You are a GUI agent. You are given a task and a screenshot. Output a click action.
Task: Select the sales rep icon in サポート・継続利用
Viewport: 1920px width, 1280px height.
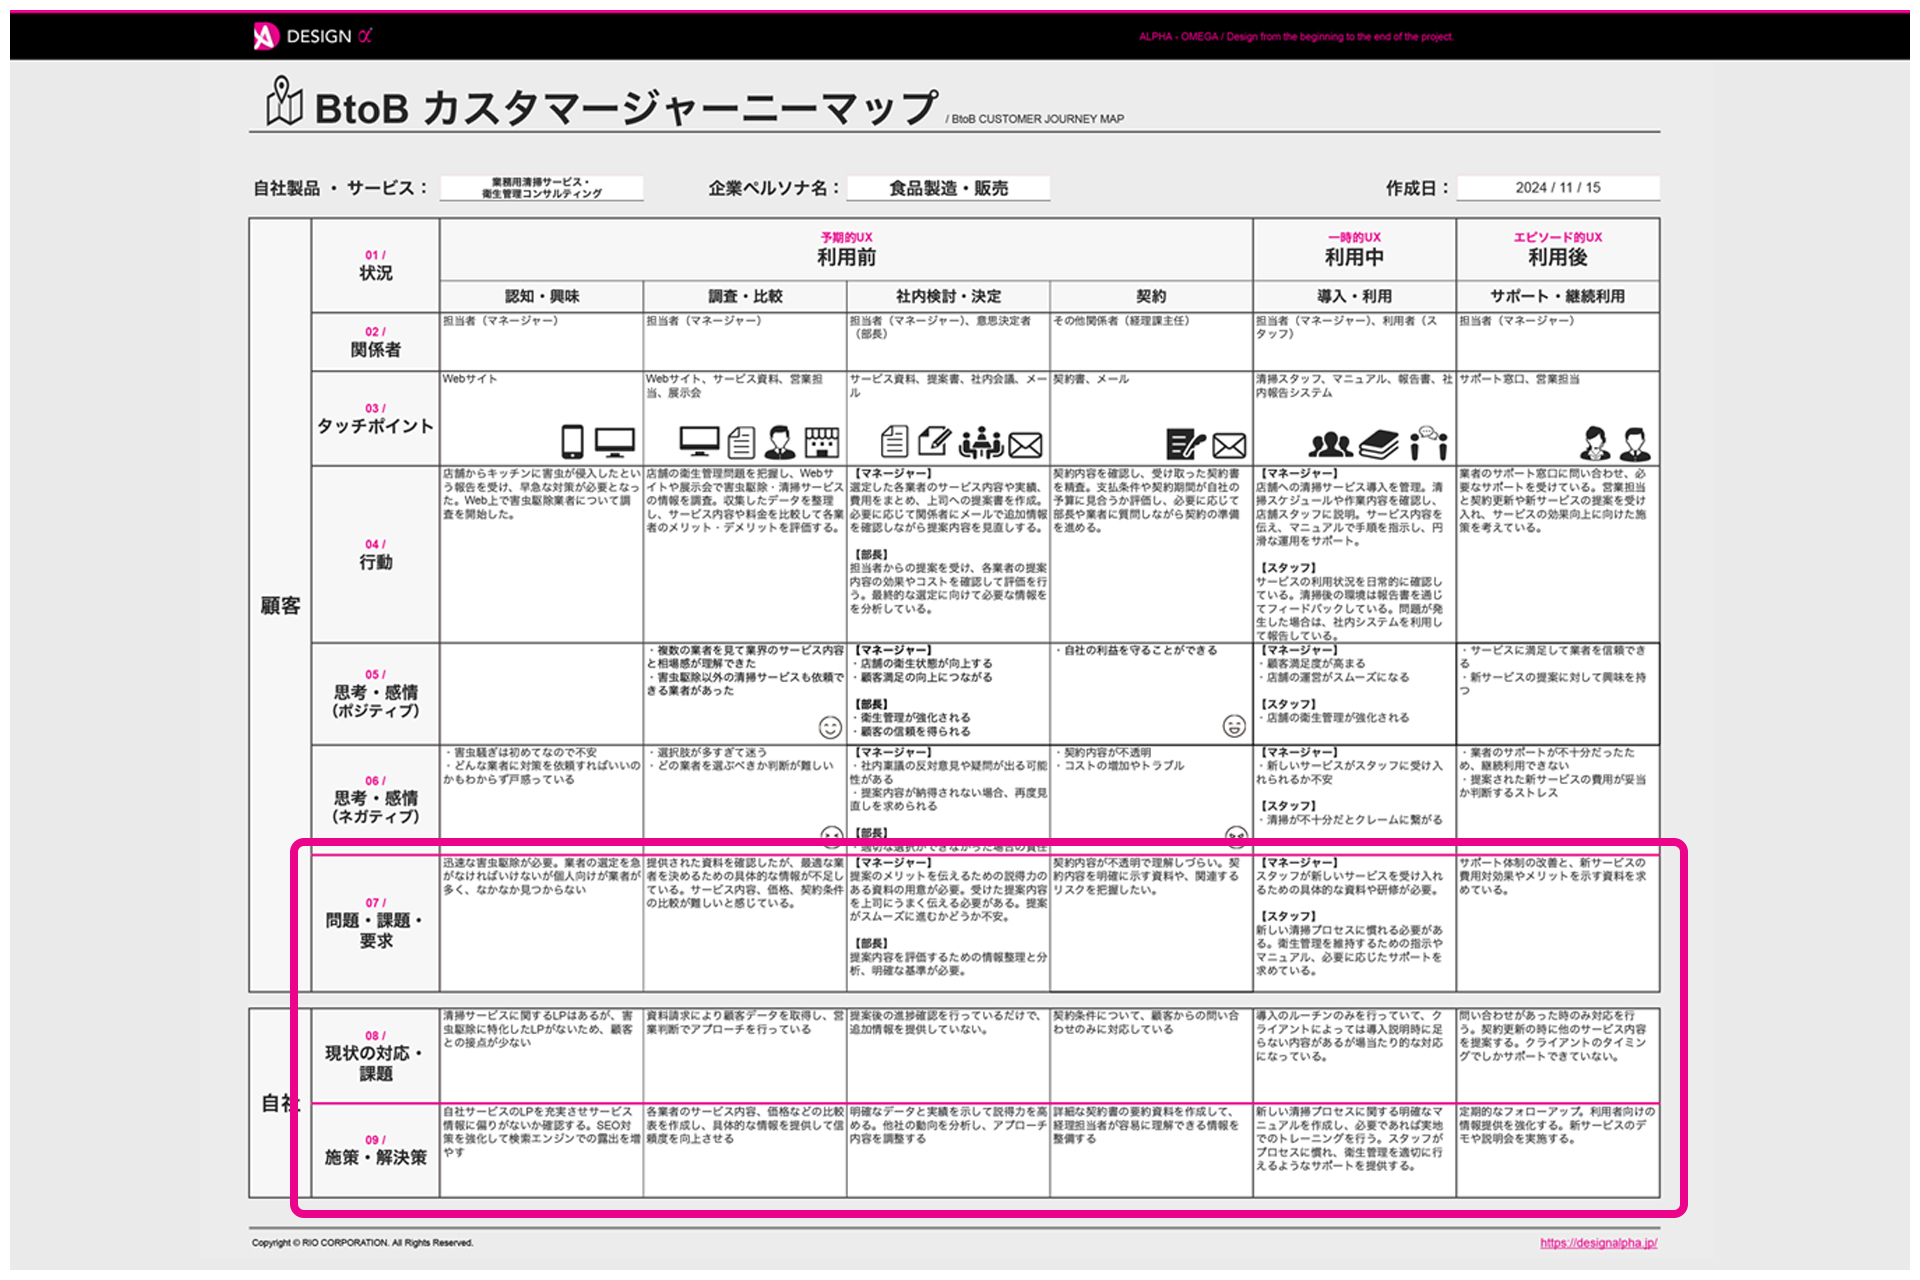tap(1635, 442)
